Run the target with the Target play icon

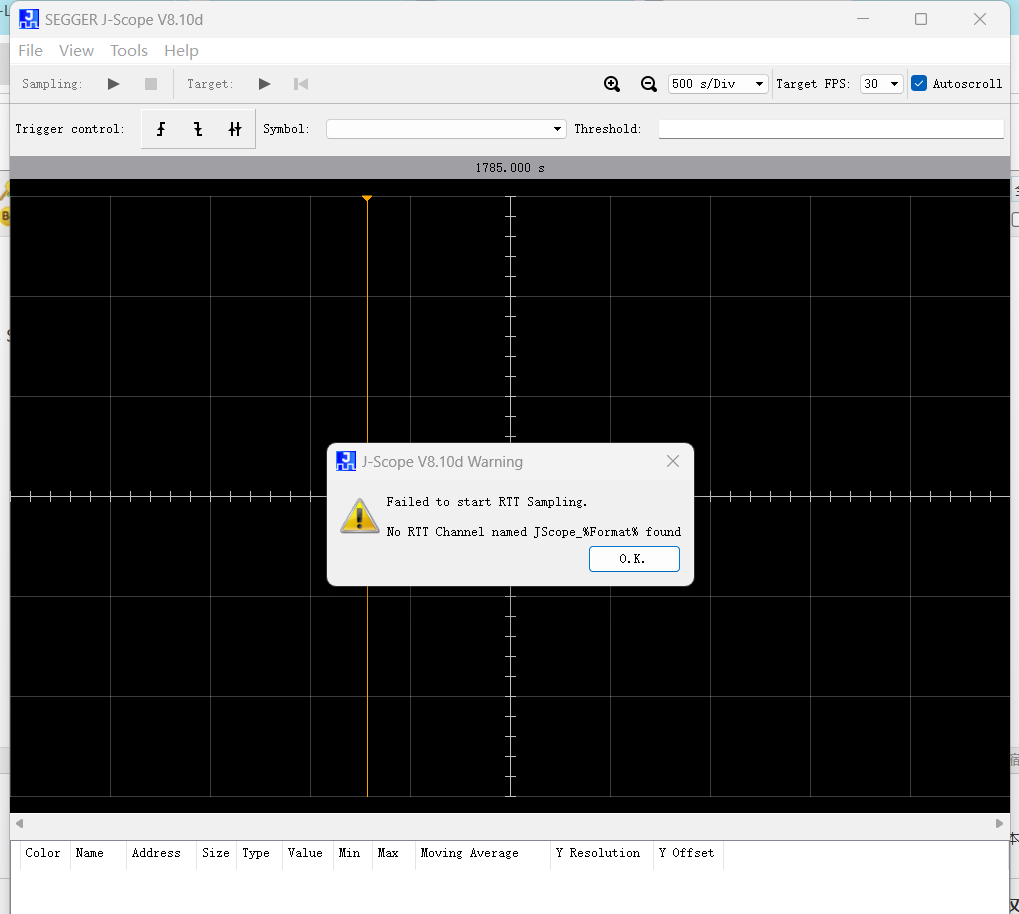264,84
